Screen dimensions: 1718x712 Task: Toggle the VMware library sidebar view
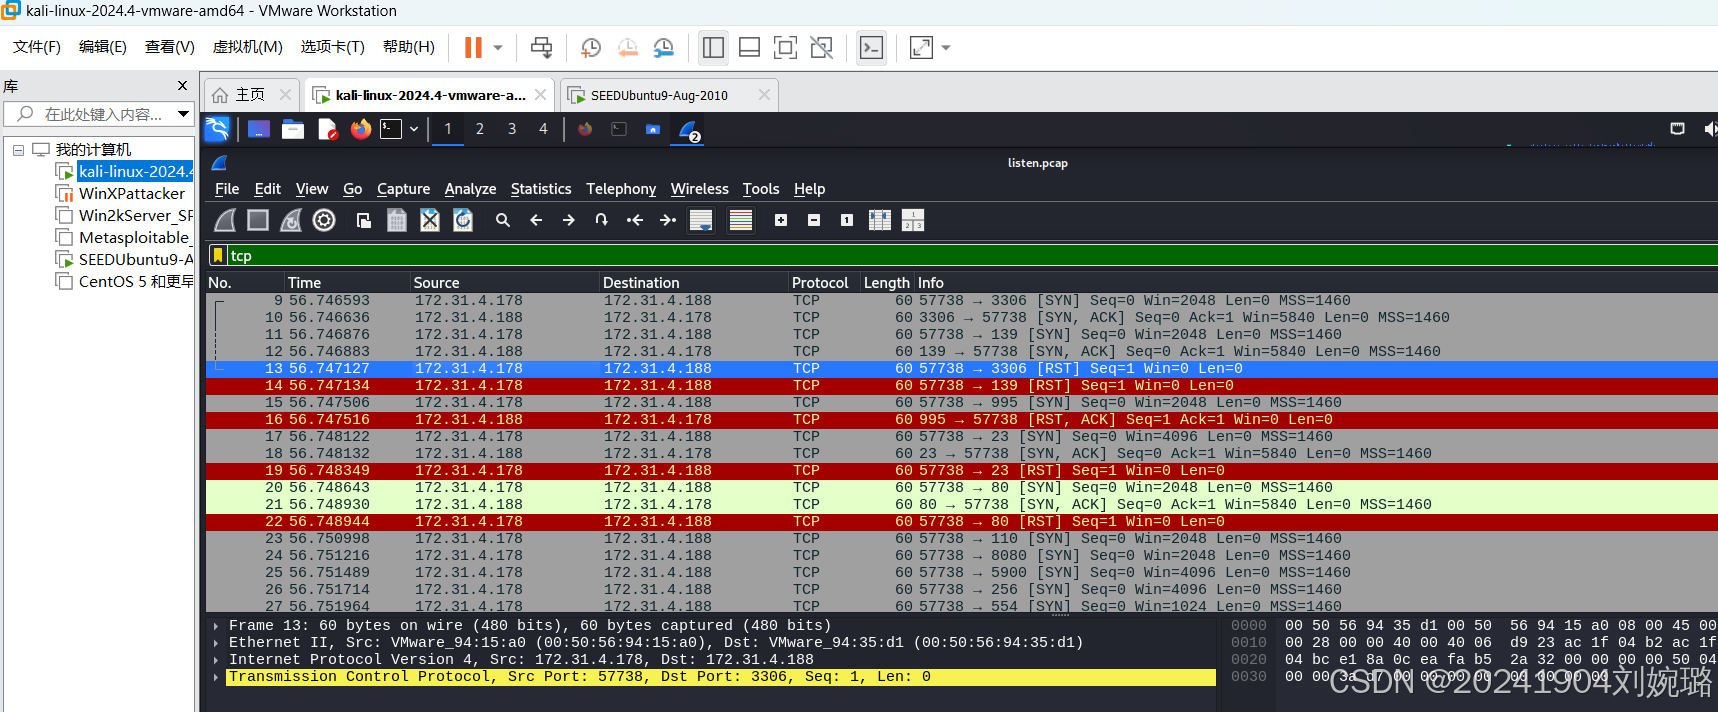(x=714, y=47)
